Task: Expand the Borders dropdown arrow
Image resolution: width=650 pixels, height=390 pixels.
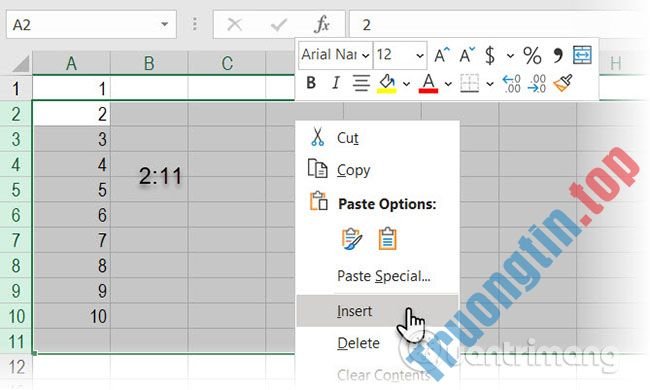Action: coord(490,84)
